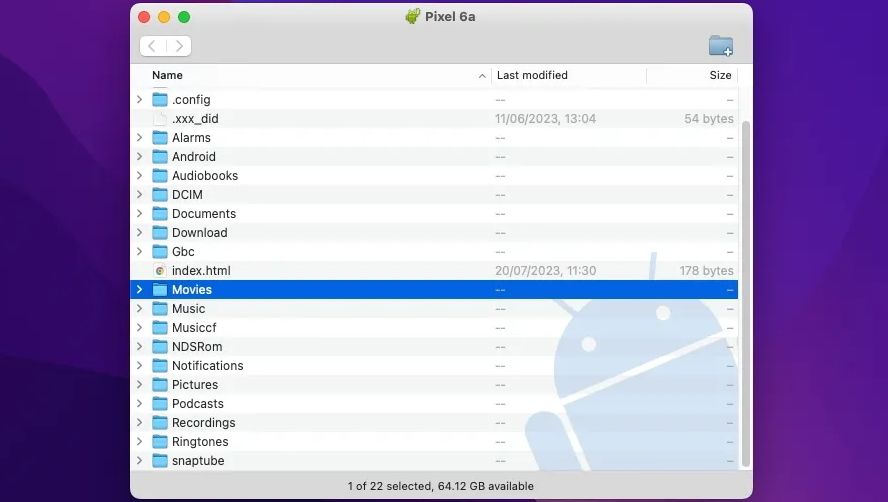This screenshot has width=888, height=502.
Task: Click the '64.12 GB available' status text
Action: click(x=486, y=486)
